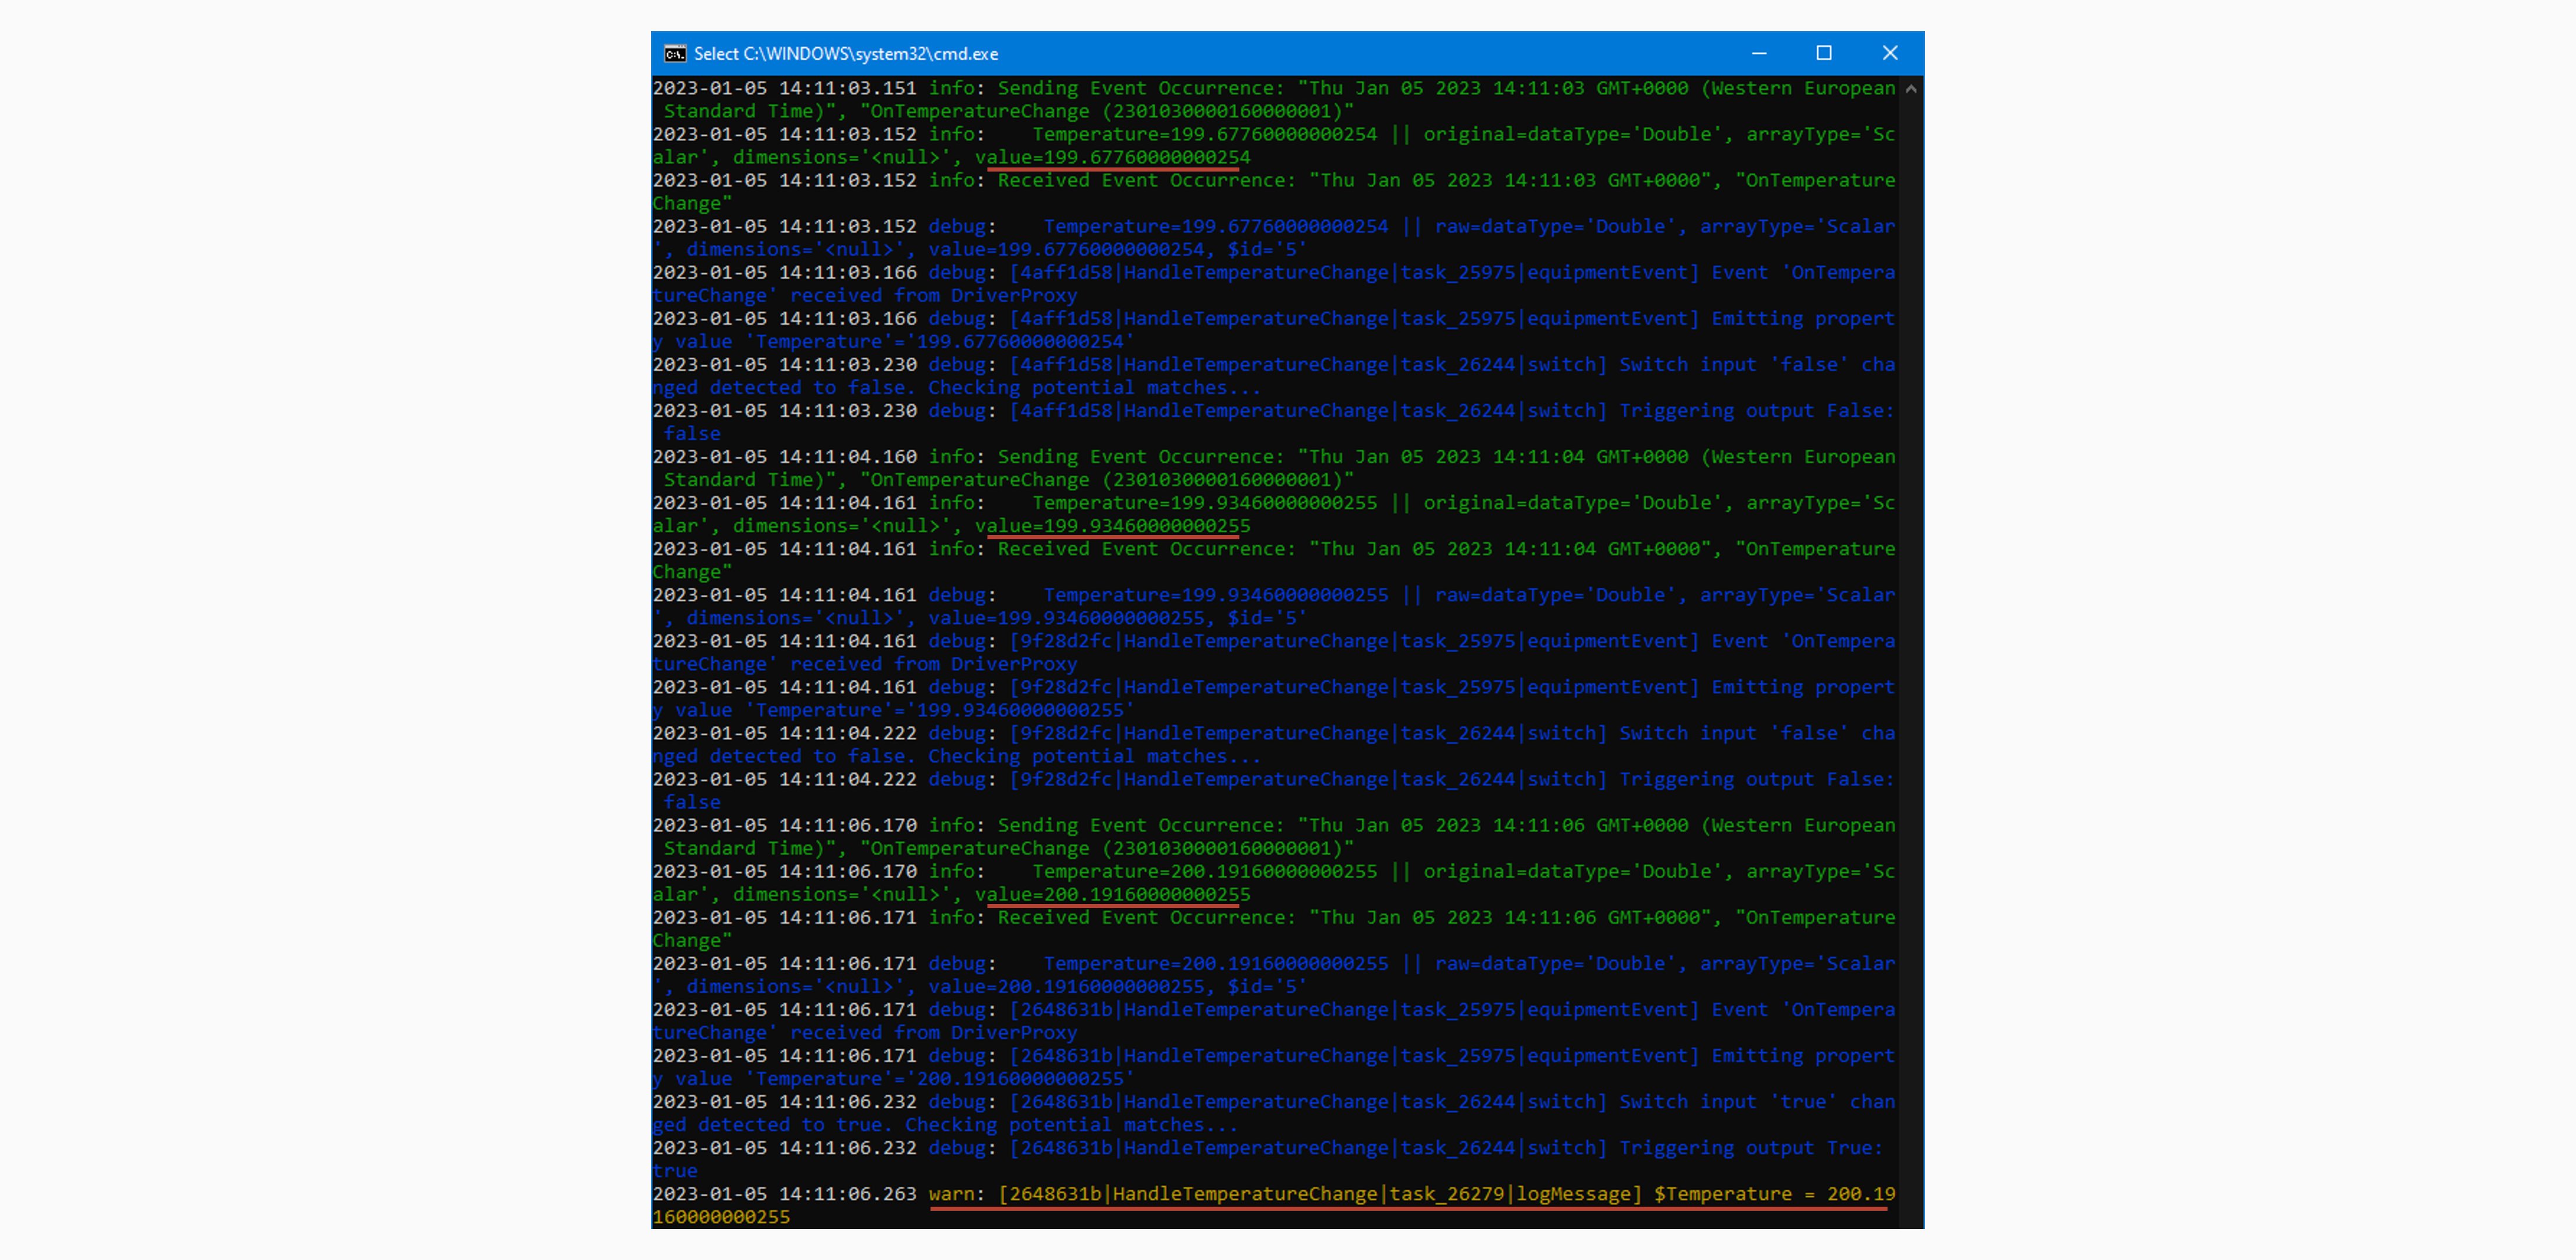Click '$Temperature = 200.19' in warn line
Viewport: 2576px width, 1260px height.
[x=1774, y=1194]
